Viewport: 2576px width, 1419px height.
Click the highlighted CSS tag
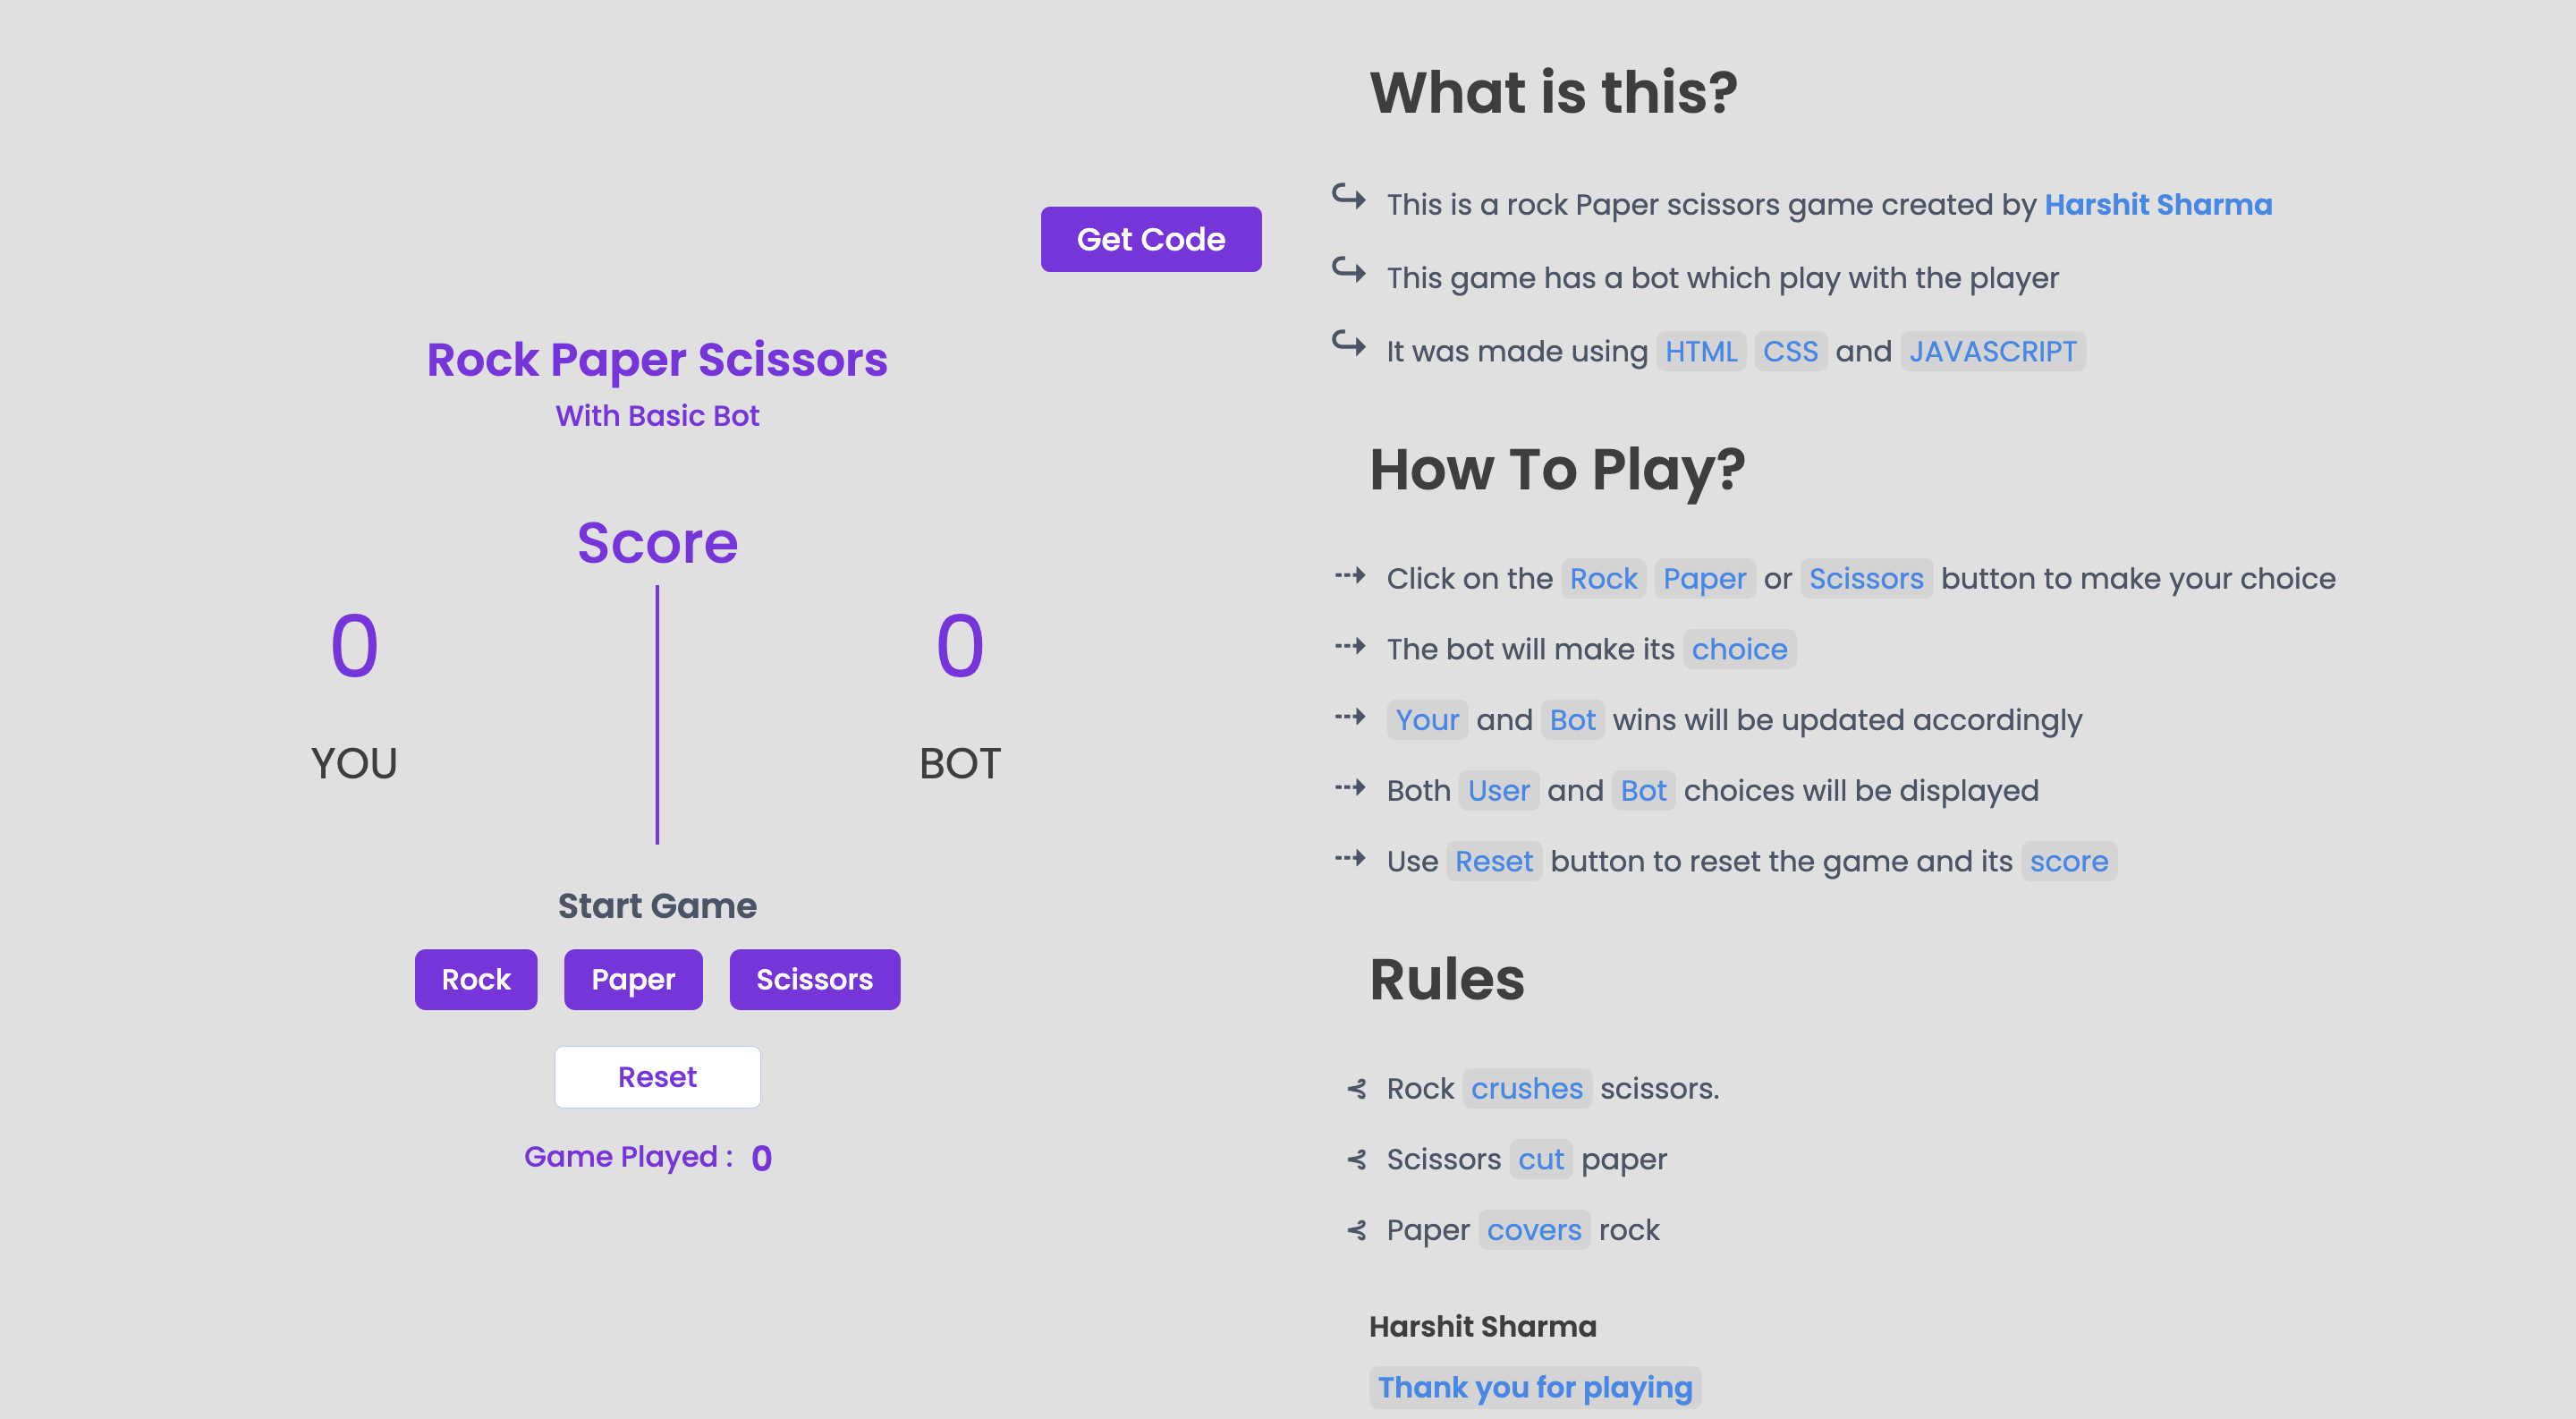[x=1789, y=351]
